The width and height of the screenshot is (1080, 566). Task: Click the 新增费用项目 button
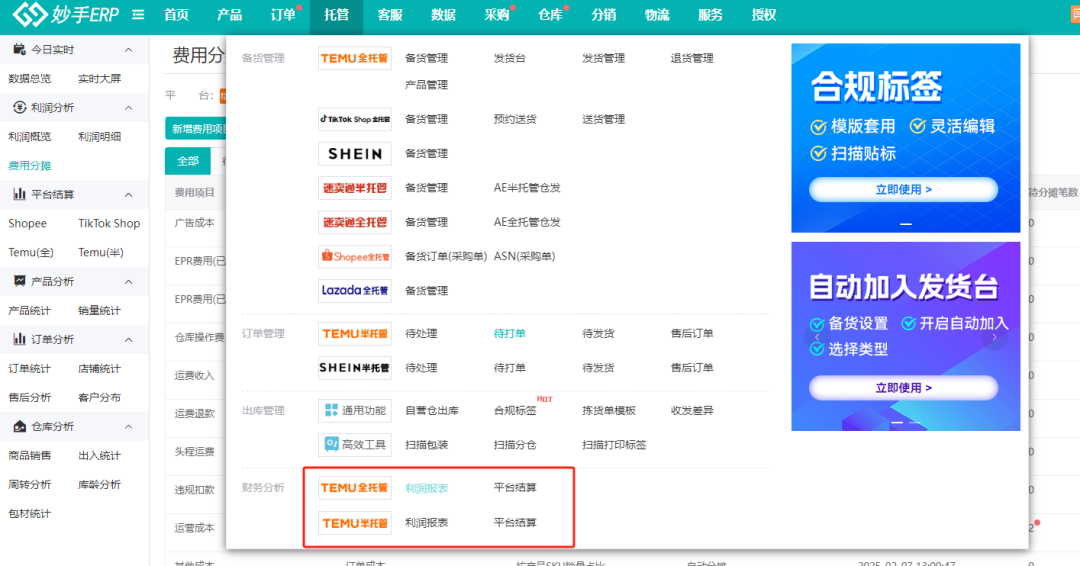click(196, 129)
